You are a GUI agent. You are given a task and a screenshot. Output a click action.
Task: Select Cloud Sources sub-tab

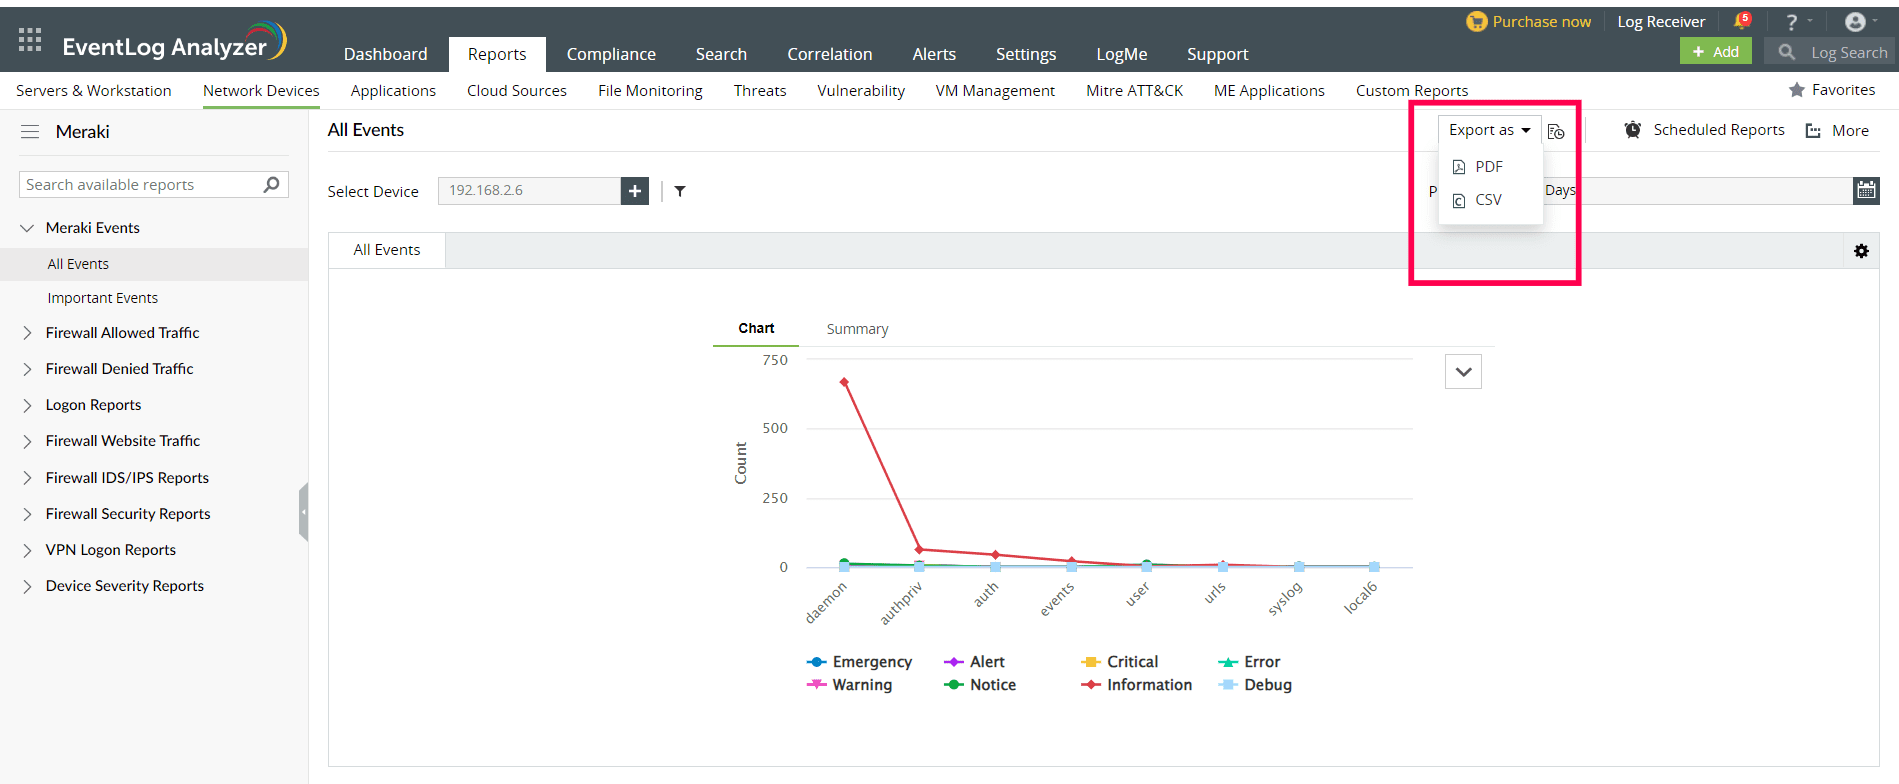click(x=516, y=90)
